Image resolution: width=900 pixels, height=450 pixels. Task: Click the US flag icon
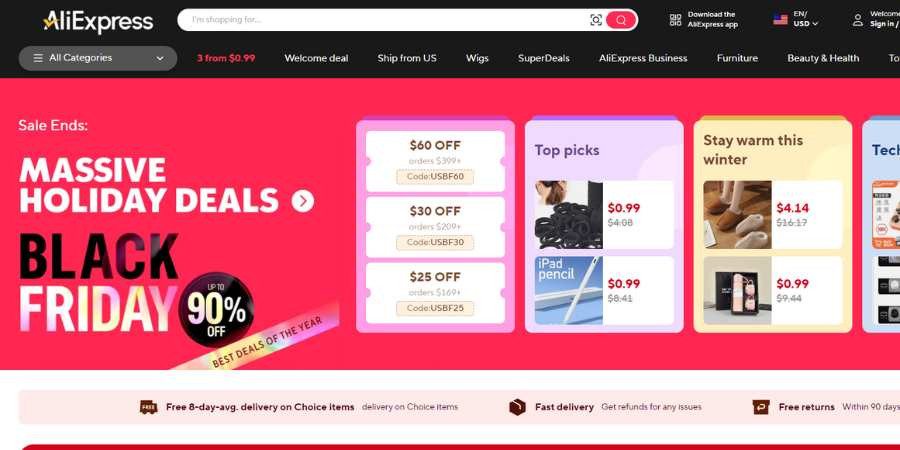pyautogui.click(x=780, y=20)
